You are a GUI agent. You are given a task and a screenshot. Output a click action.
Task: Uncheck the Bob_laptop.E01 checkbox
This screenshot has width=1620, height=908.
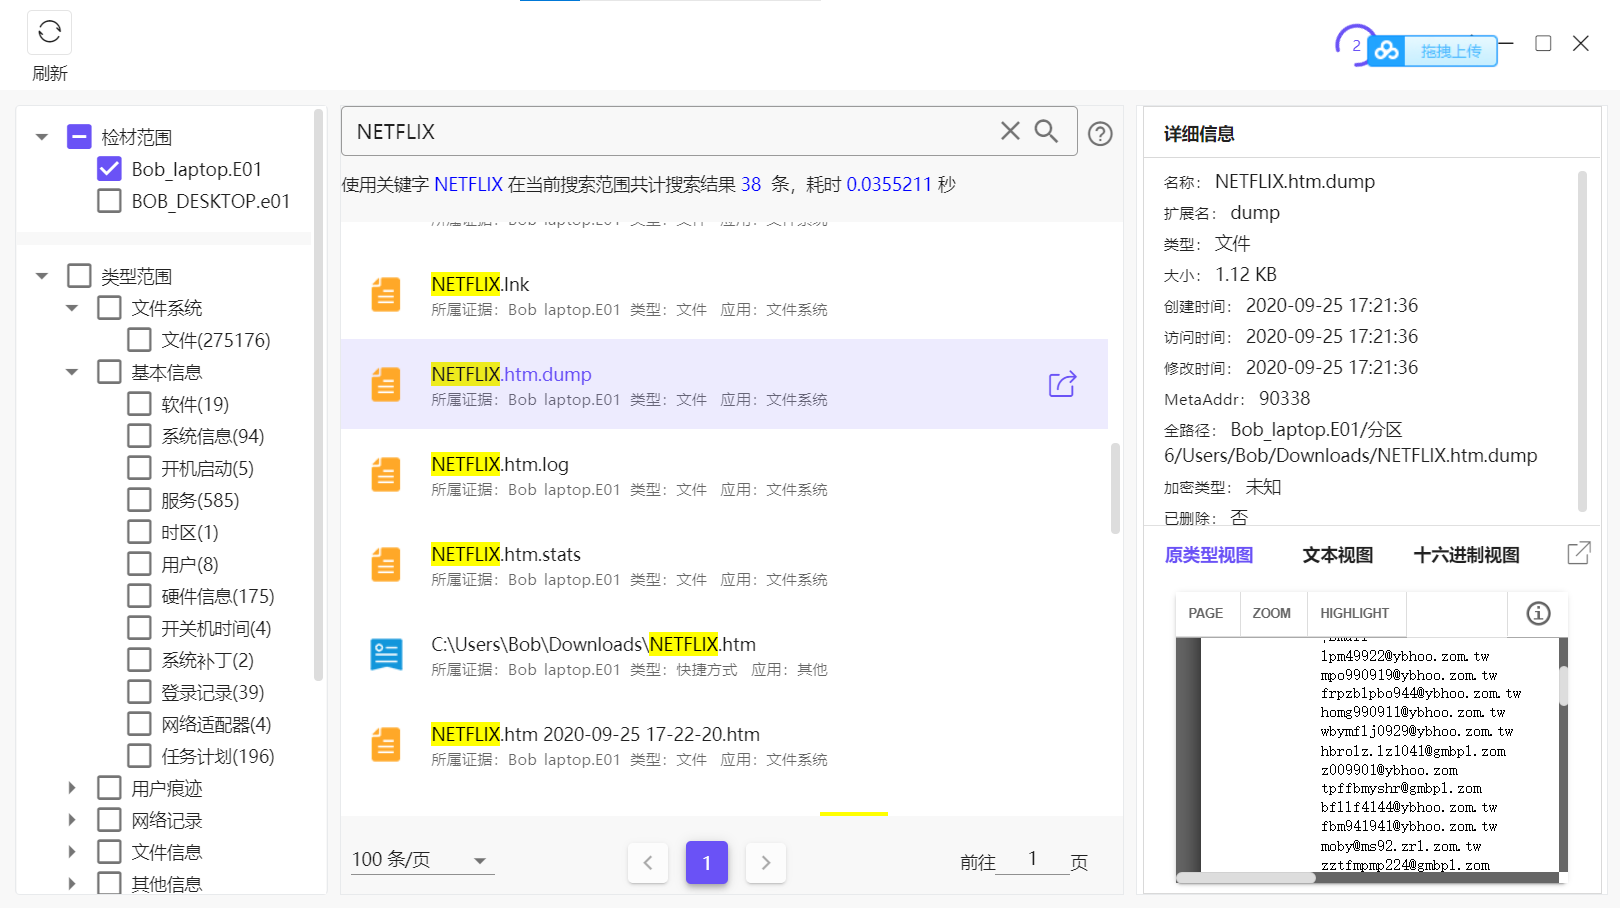(x=110, y=169)
